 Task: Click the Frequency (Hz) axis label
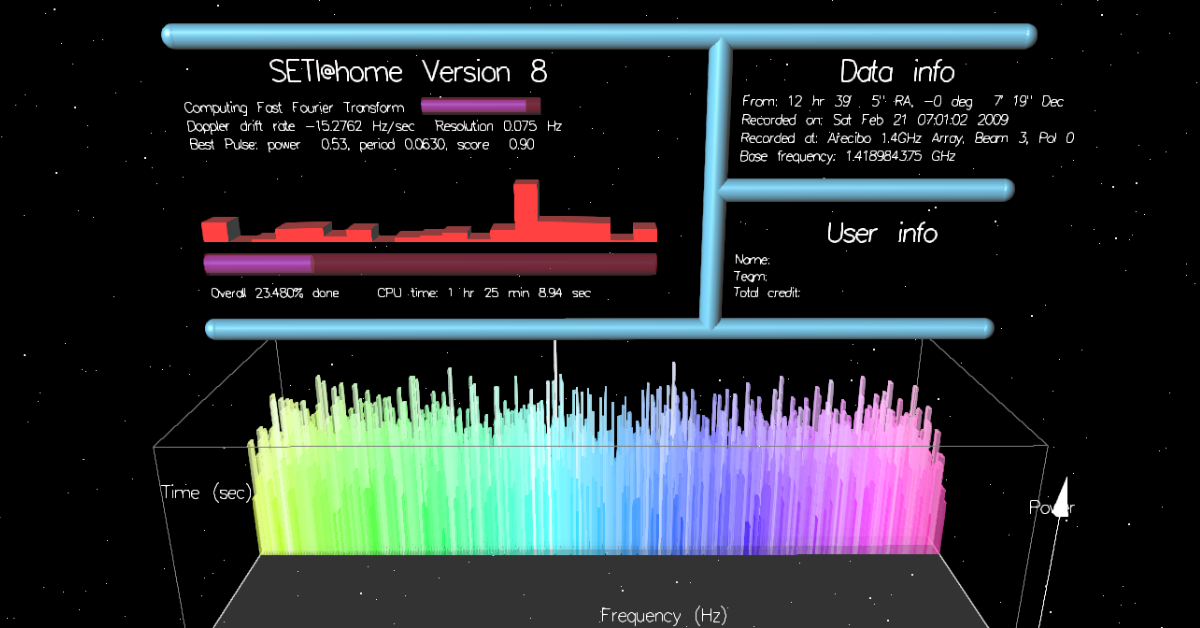(665, 615)
